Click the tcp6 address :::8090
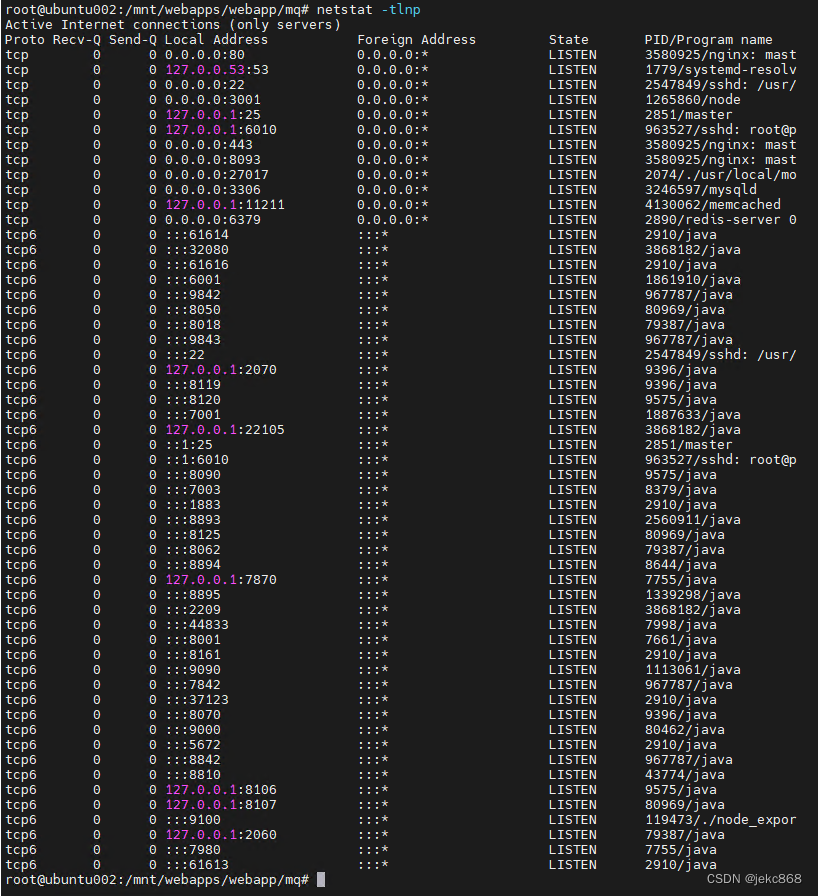Viewport: 818px width, 896px height. pos(193,475)
